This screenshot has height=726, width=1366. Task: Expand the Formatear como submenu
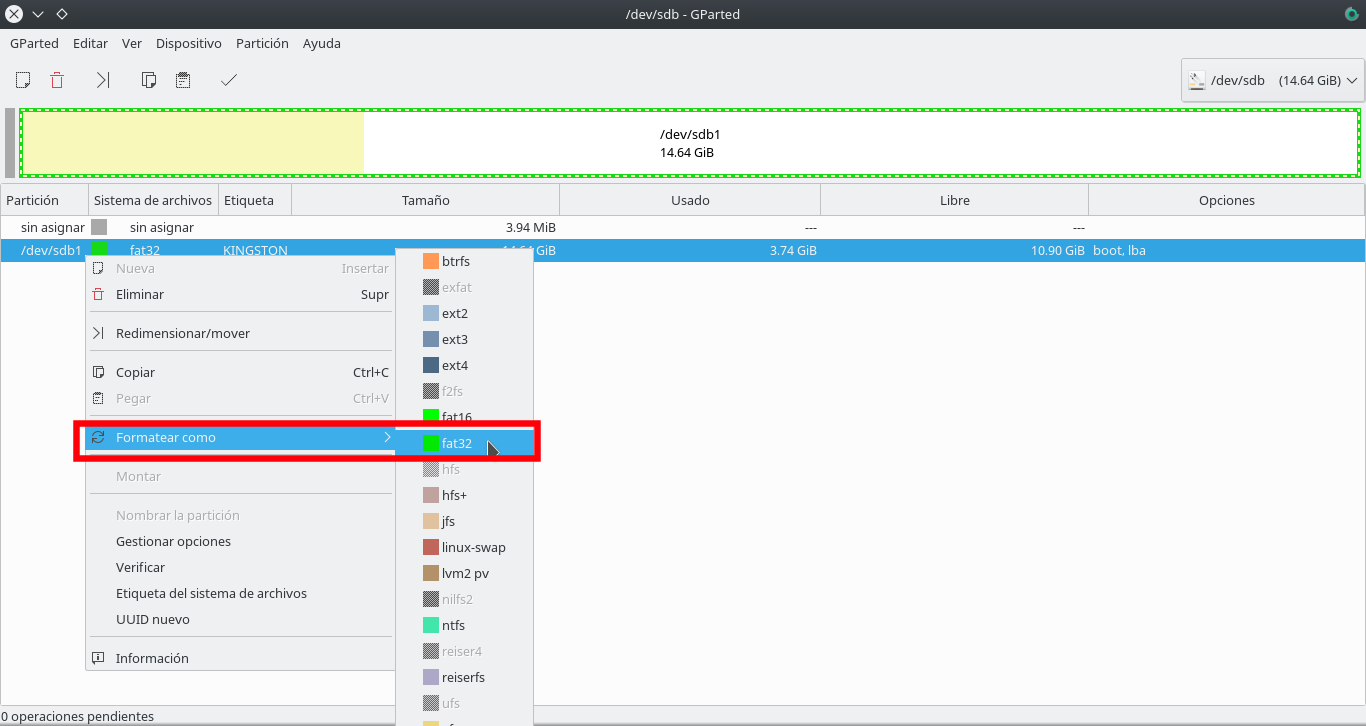pos(241,437)
